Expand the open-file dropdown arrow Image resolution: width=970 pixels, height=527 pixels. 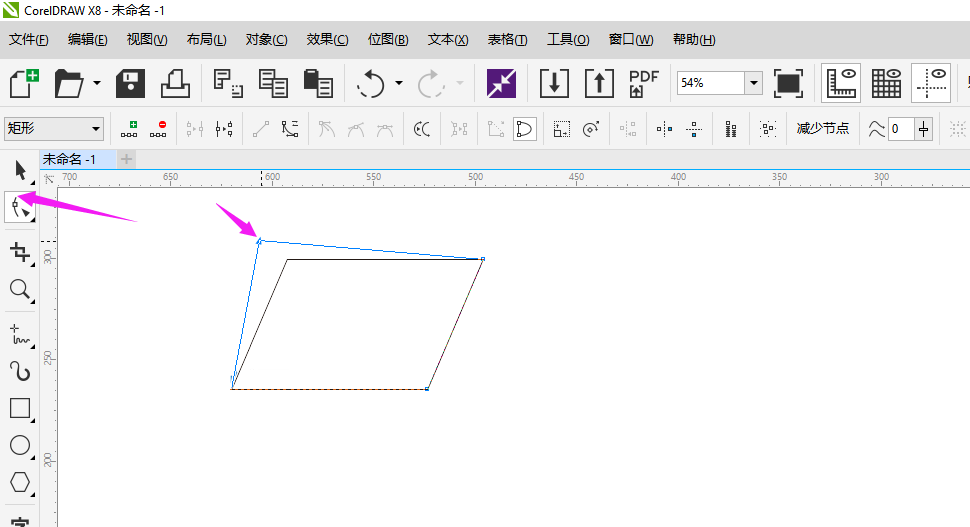click(97, 83)
